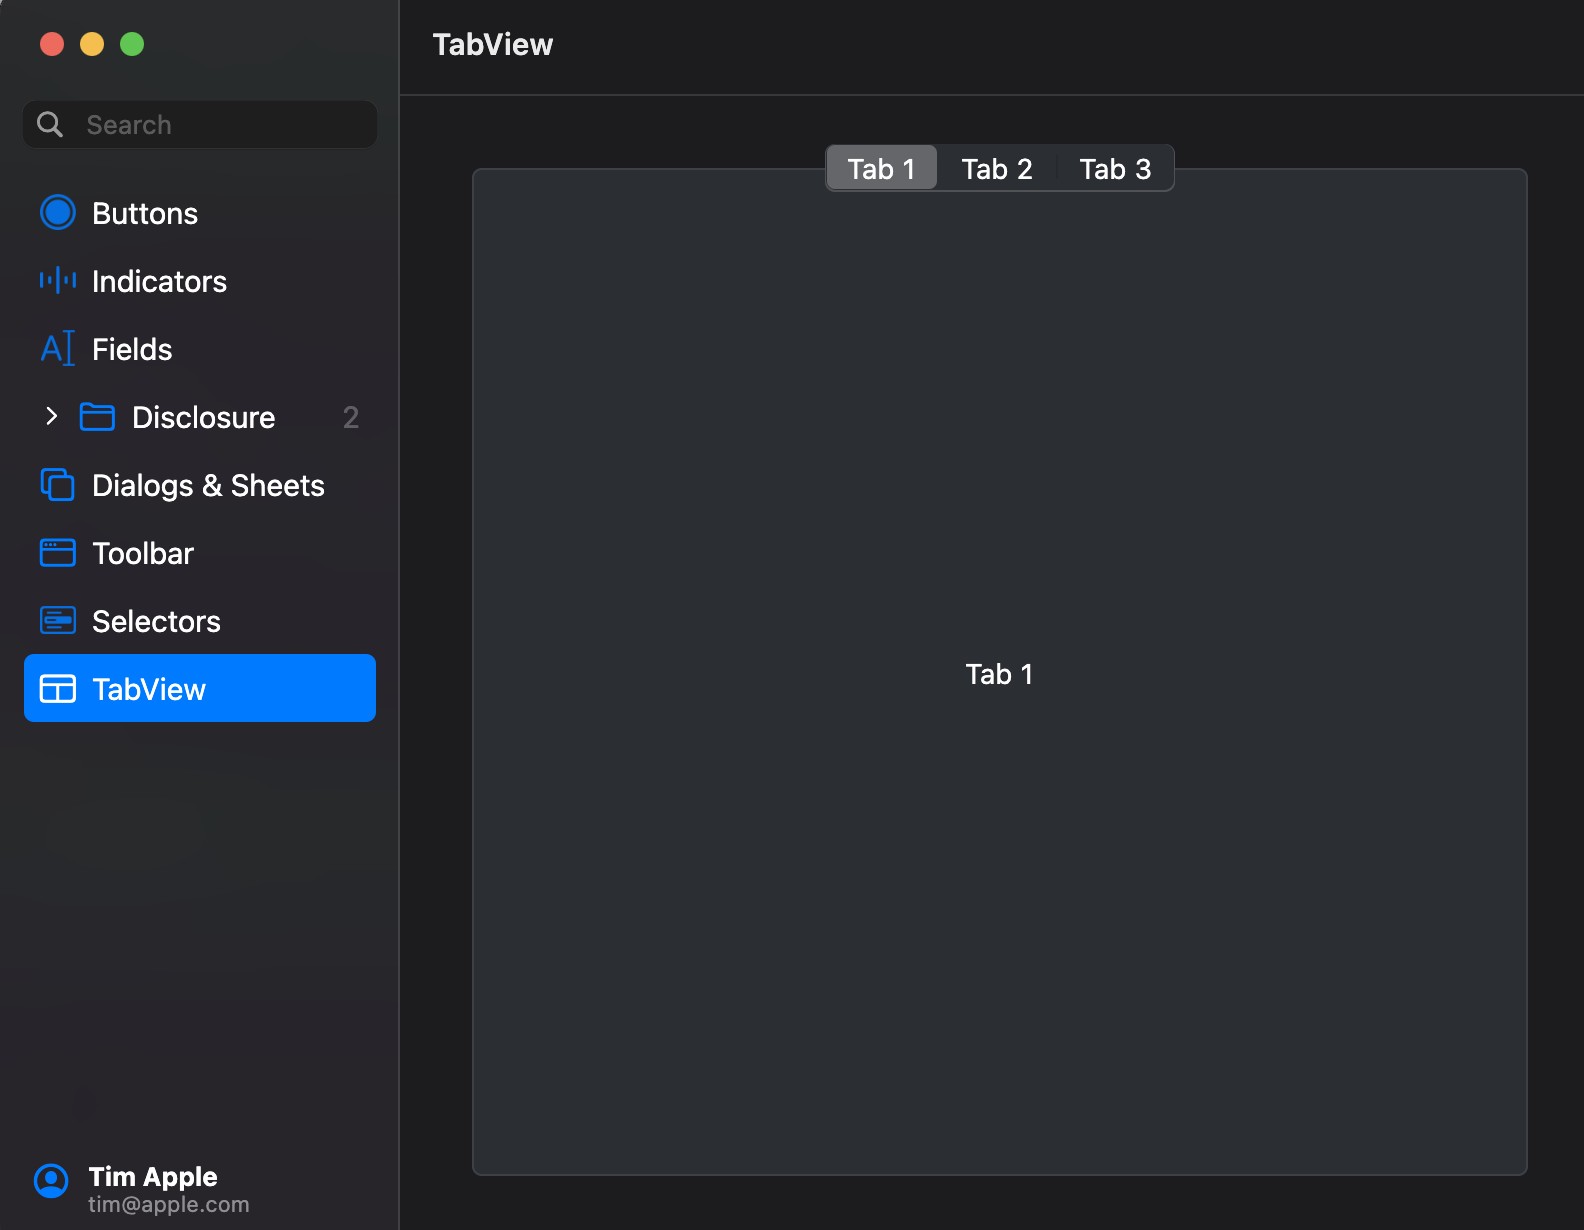The width and height of the screenshot is (1584, 1230).
Task: Select the Disclosure sidebar label
Action: (x=203, y=417)
